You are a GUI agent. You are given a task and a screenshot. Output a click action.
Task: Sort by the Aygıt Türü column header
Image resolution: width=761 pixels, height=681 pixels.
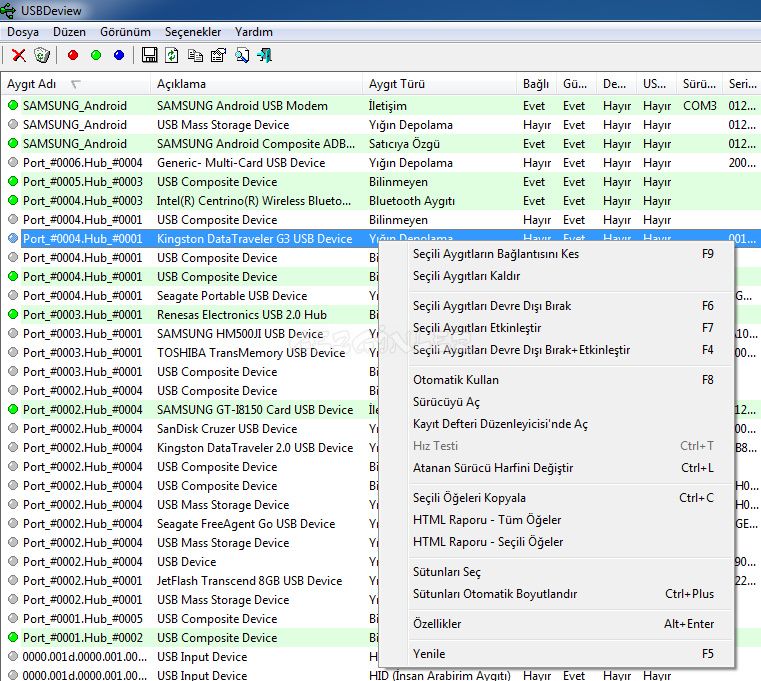(x=439, y=84)
